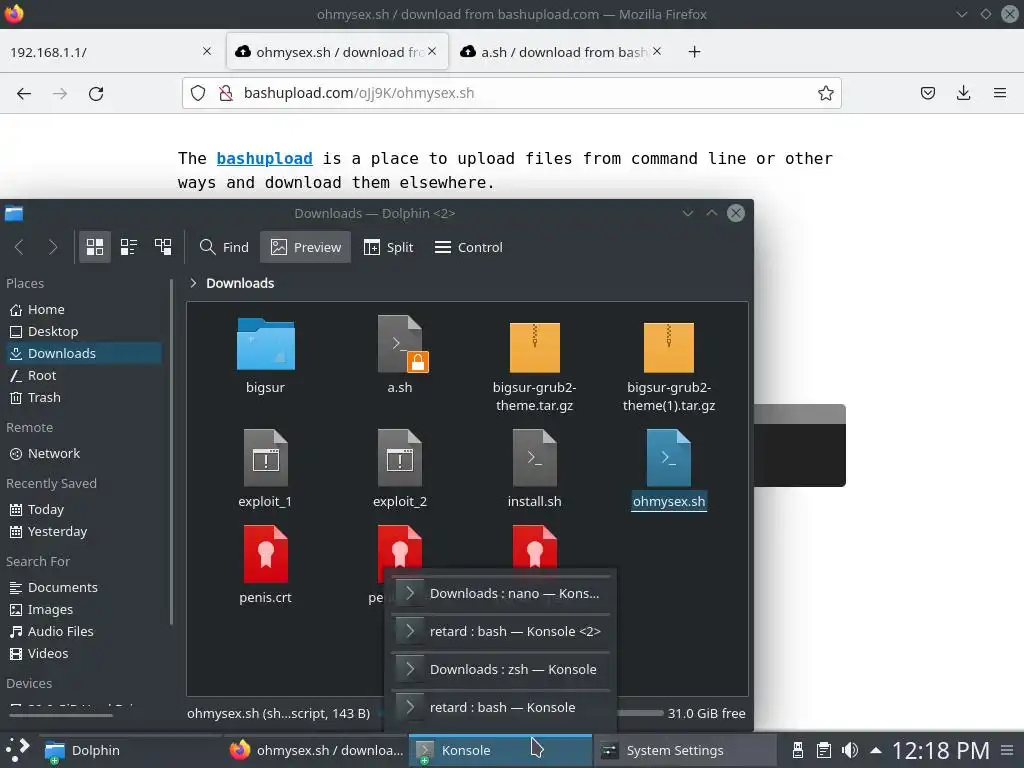
Task: Switch Dolphin to compact view mode
Action: 129,247
